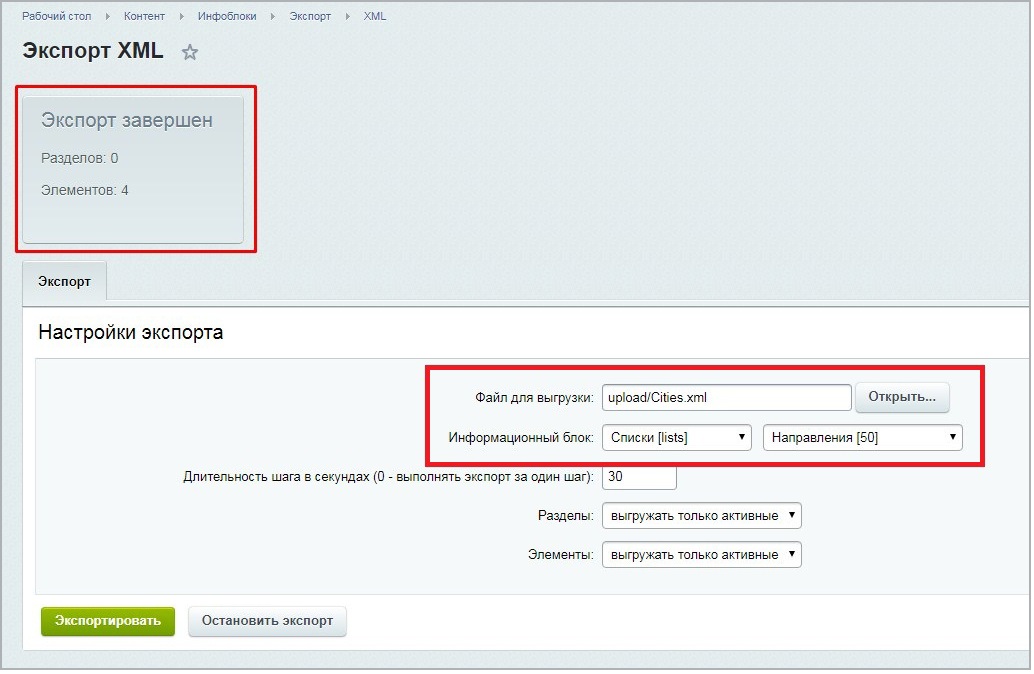1034x674 pixels.
Task: Expand the Списки [lists] type dropdown
Action: coord(676,437)
